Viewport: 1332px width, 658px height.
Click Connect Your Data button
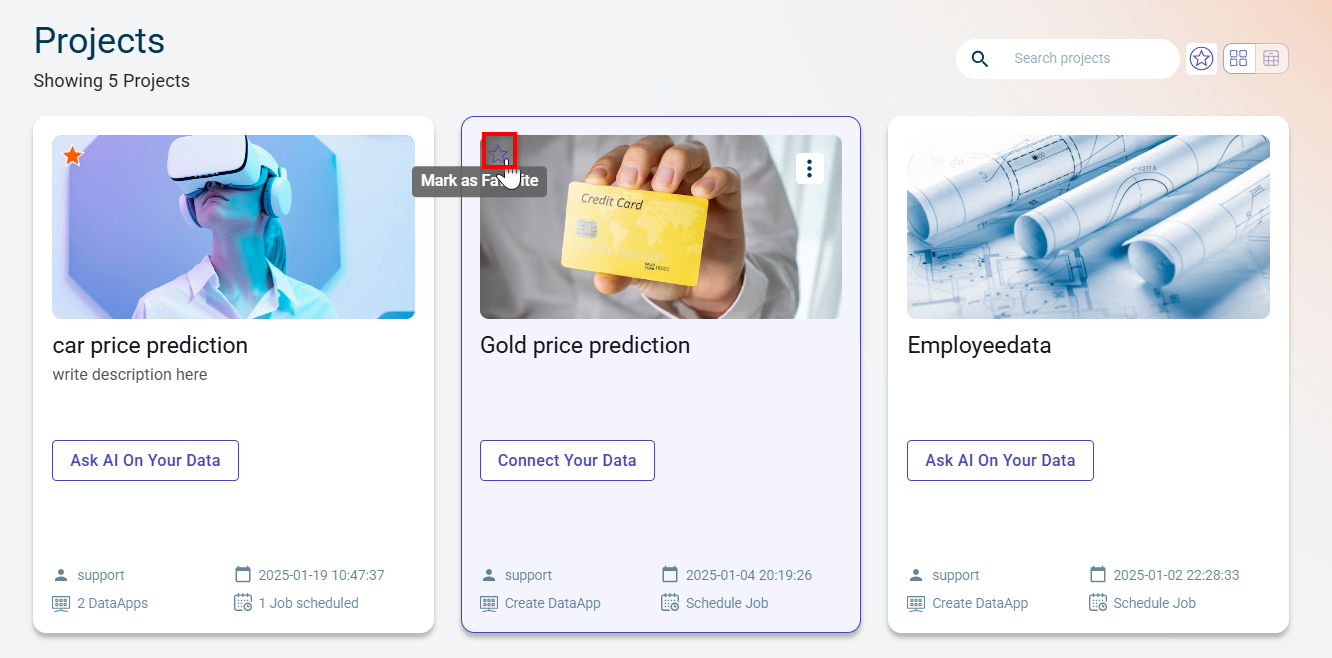pyautogui.click(x=567, y=460)
